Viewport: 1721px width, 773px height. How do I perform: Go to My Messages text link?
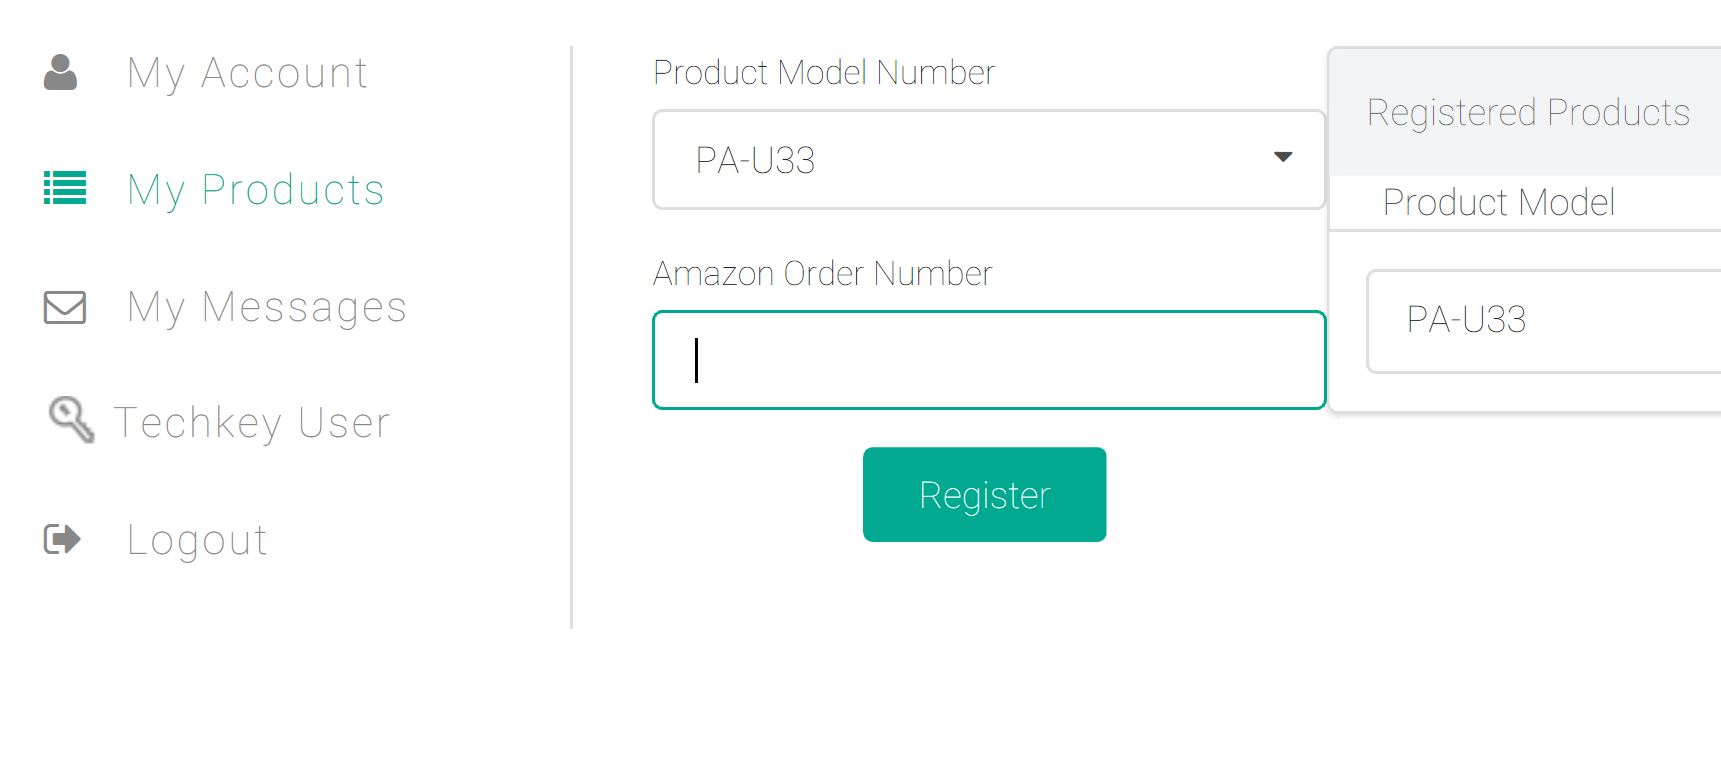coord(266,307)
